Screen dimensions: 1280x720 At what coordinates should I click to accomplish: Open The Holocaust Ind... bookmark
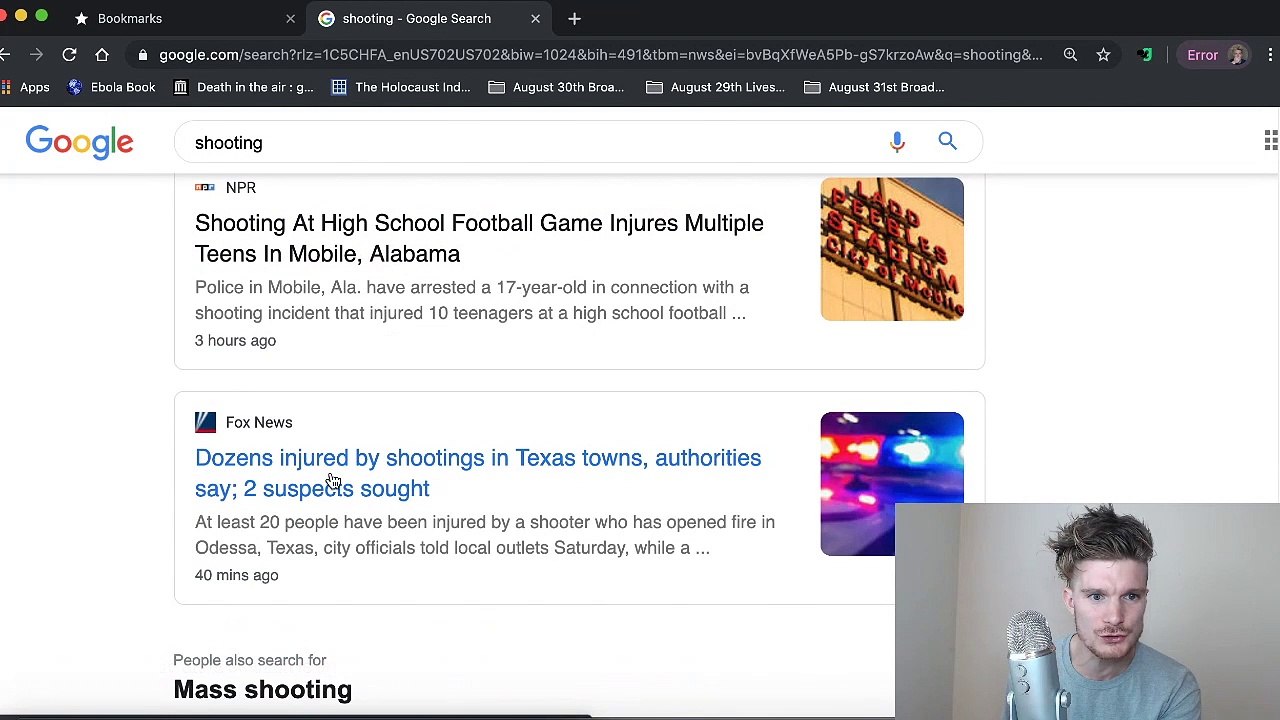click(401, 87)
